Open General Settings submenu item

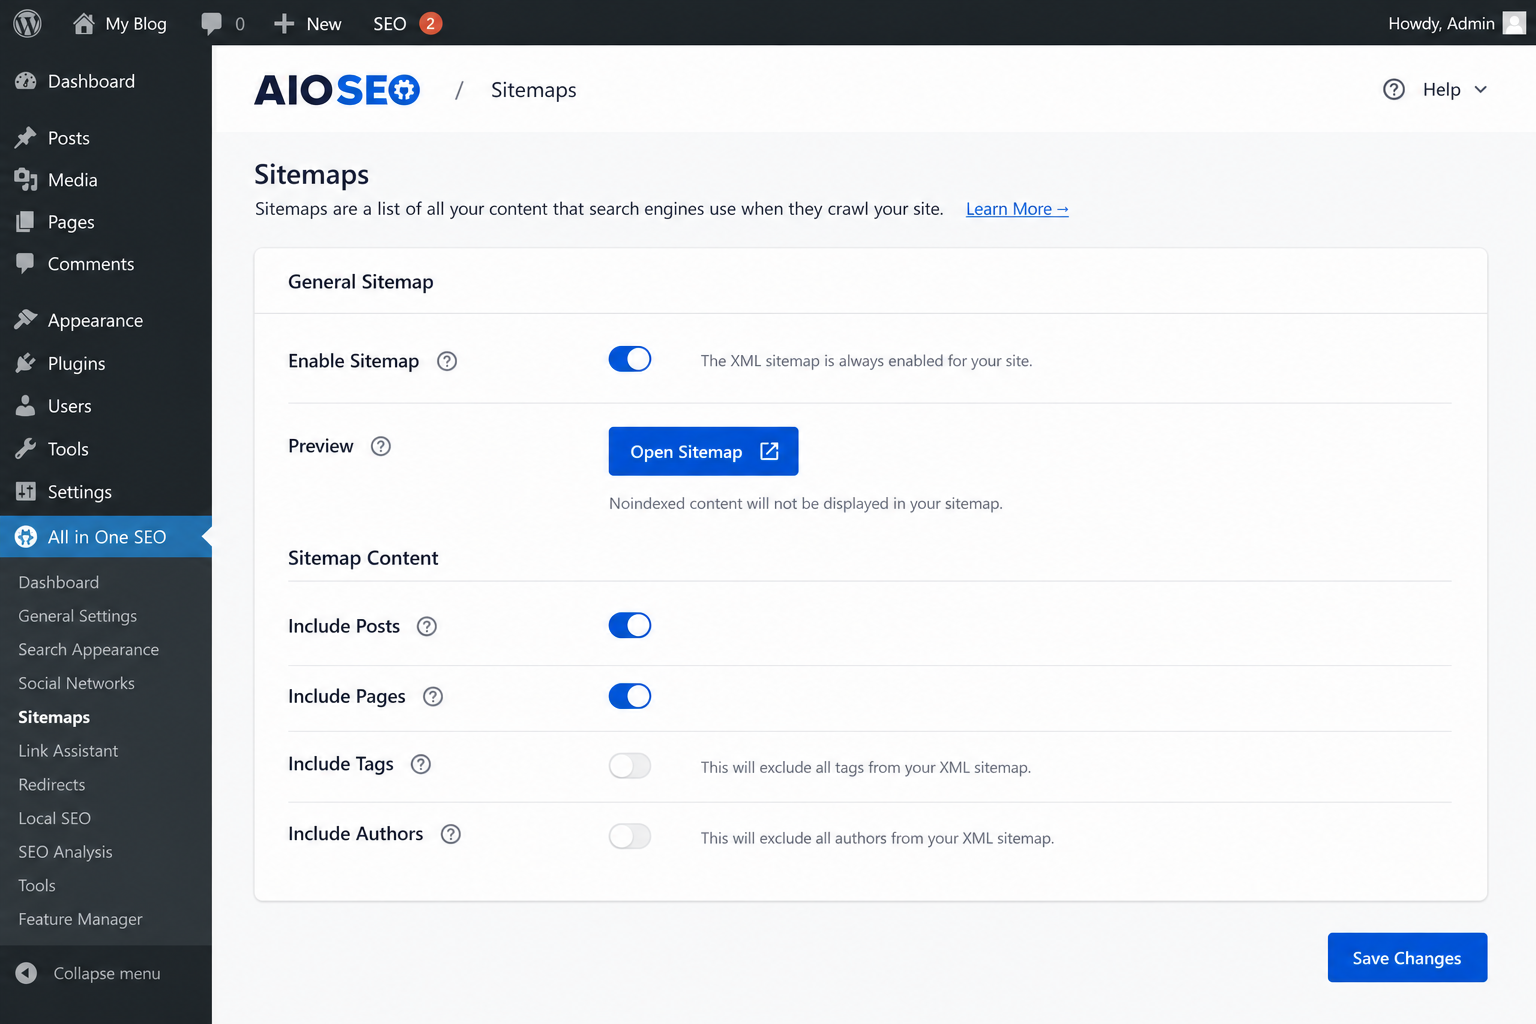coord(77,616)
